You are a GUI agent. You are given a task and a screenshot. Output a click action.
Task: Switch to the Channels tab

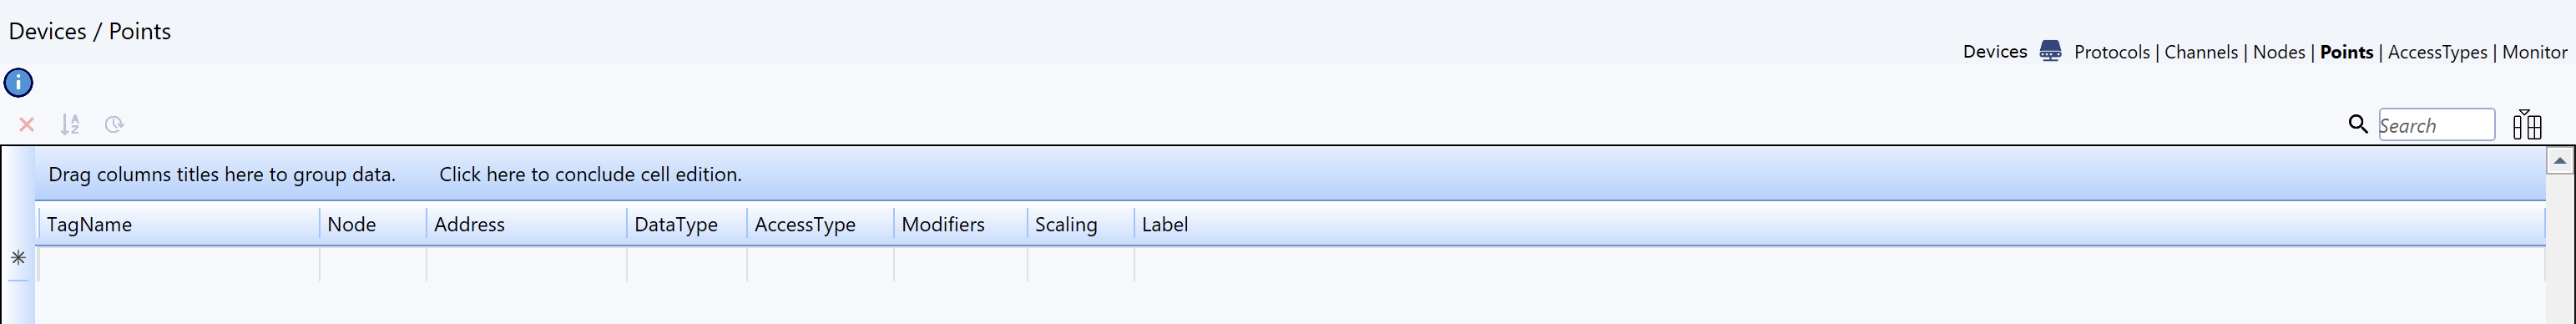pyautogui.click(x=2201, y=52)
